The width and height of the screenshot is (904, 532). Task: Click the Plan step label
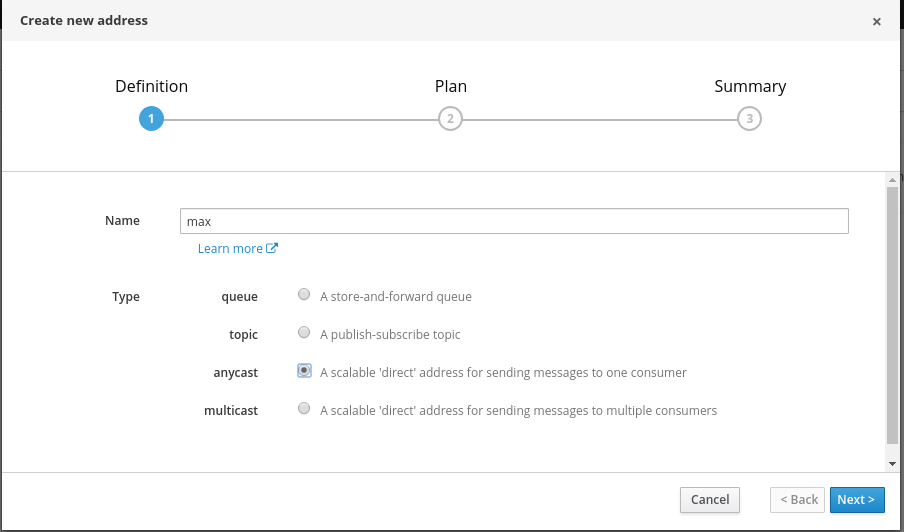[450, 87]
